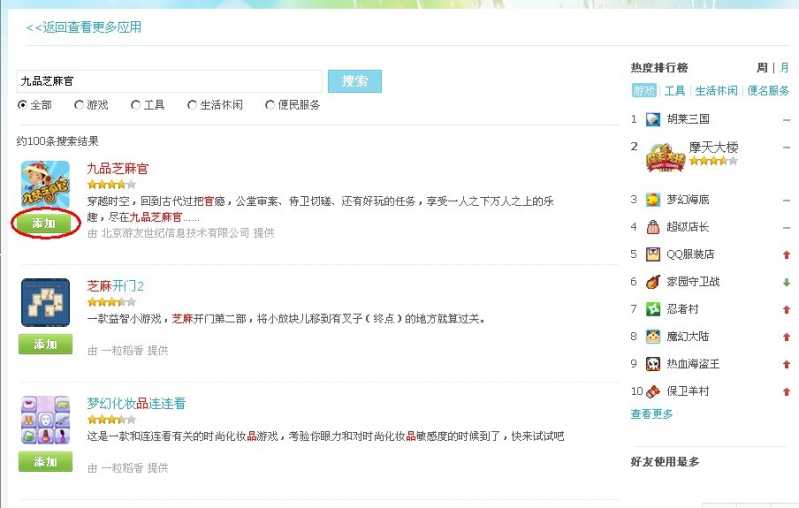This screenshot has width=799, height=508.
Task: Click the 超级店长 ranking icon
Action: click(x=653, y=227)
